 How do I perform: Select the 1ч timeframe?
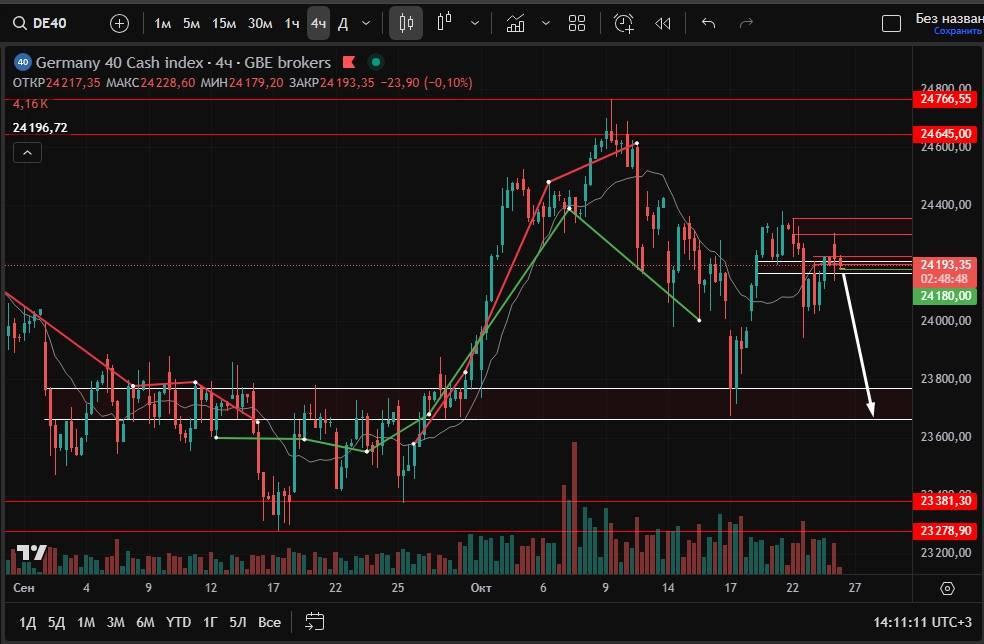click(291, 23)
